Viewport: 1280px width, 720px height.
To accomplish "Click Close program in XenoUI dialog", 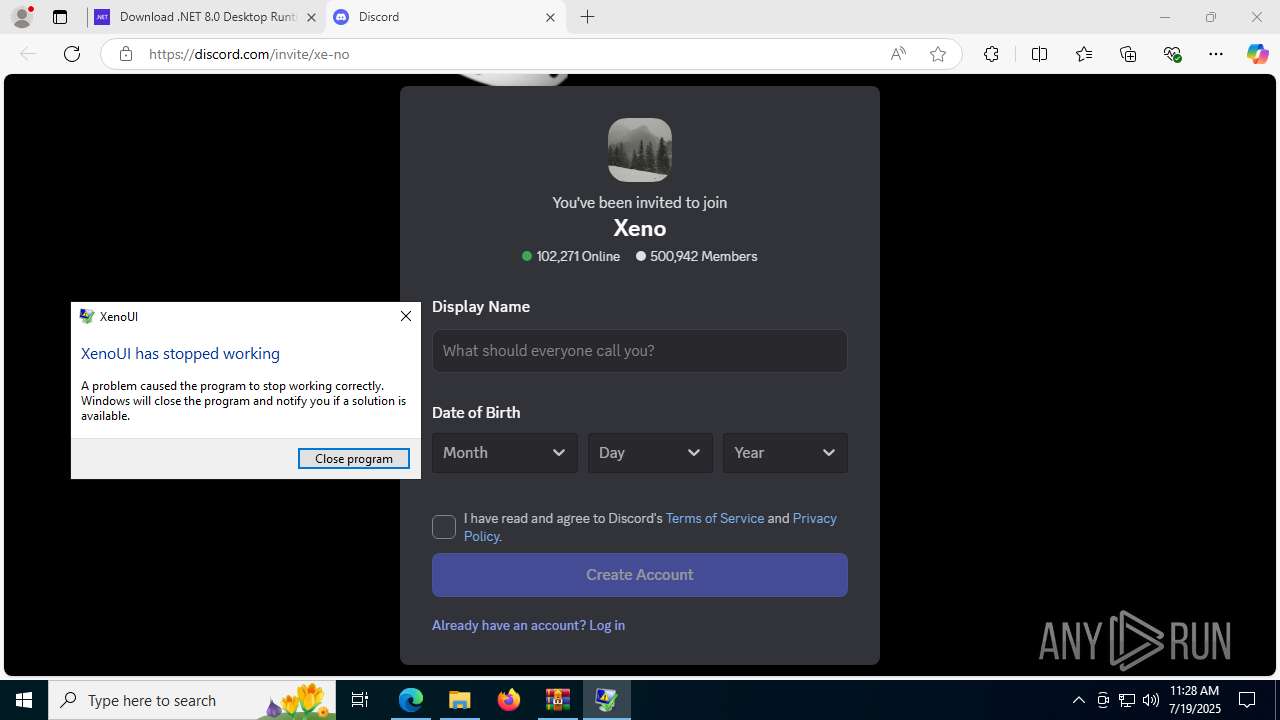I will (x=354, y=458).
